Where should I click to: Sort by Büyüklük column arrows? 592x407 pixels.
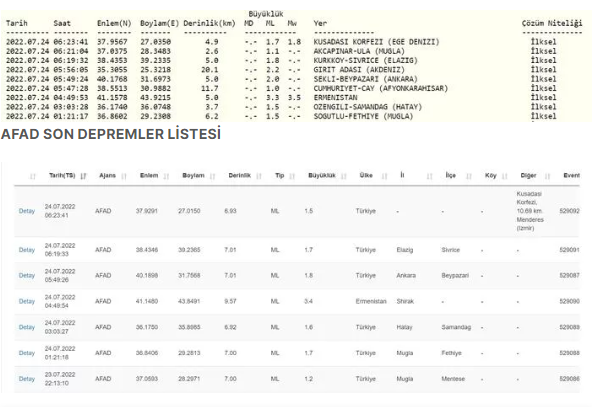click(x=344, y=176)
